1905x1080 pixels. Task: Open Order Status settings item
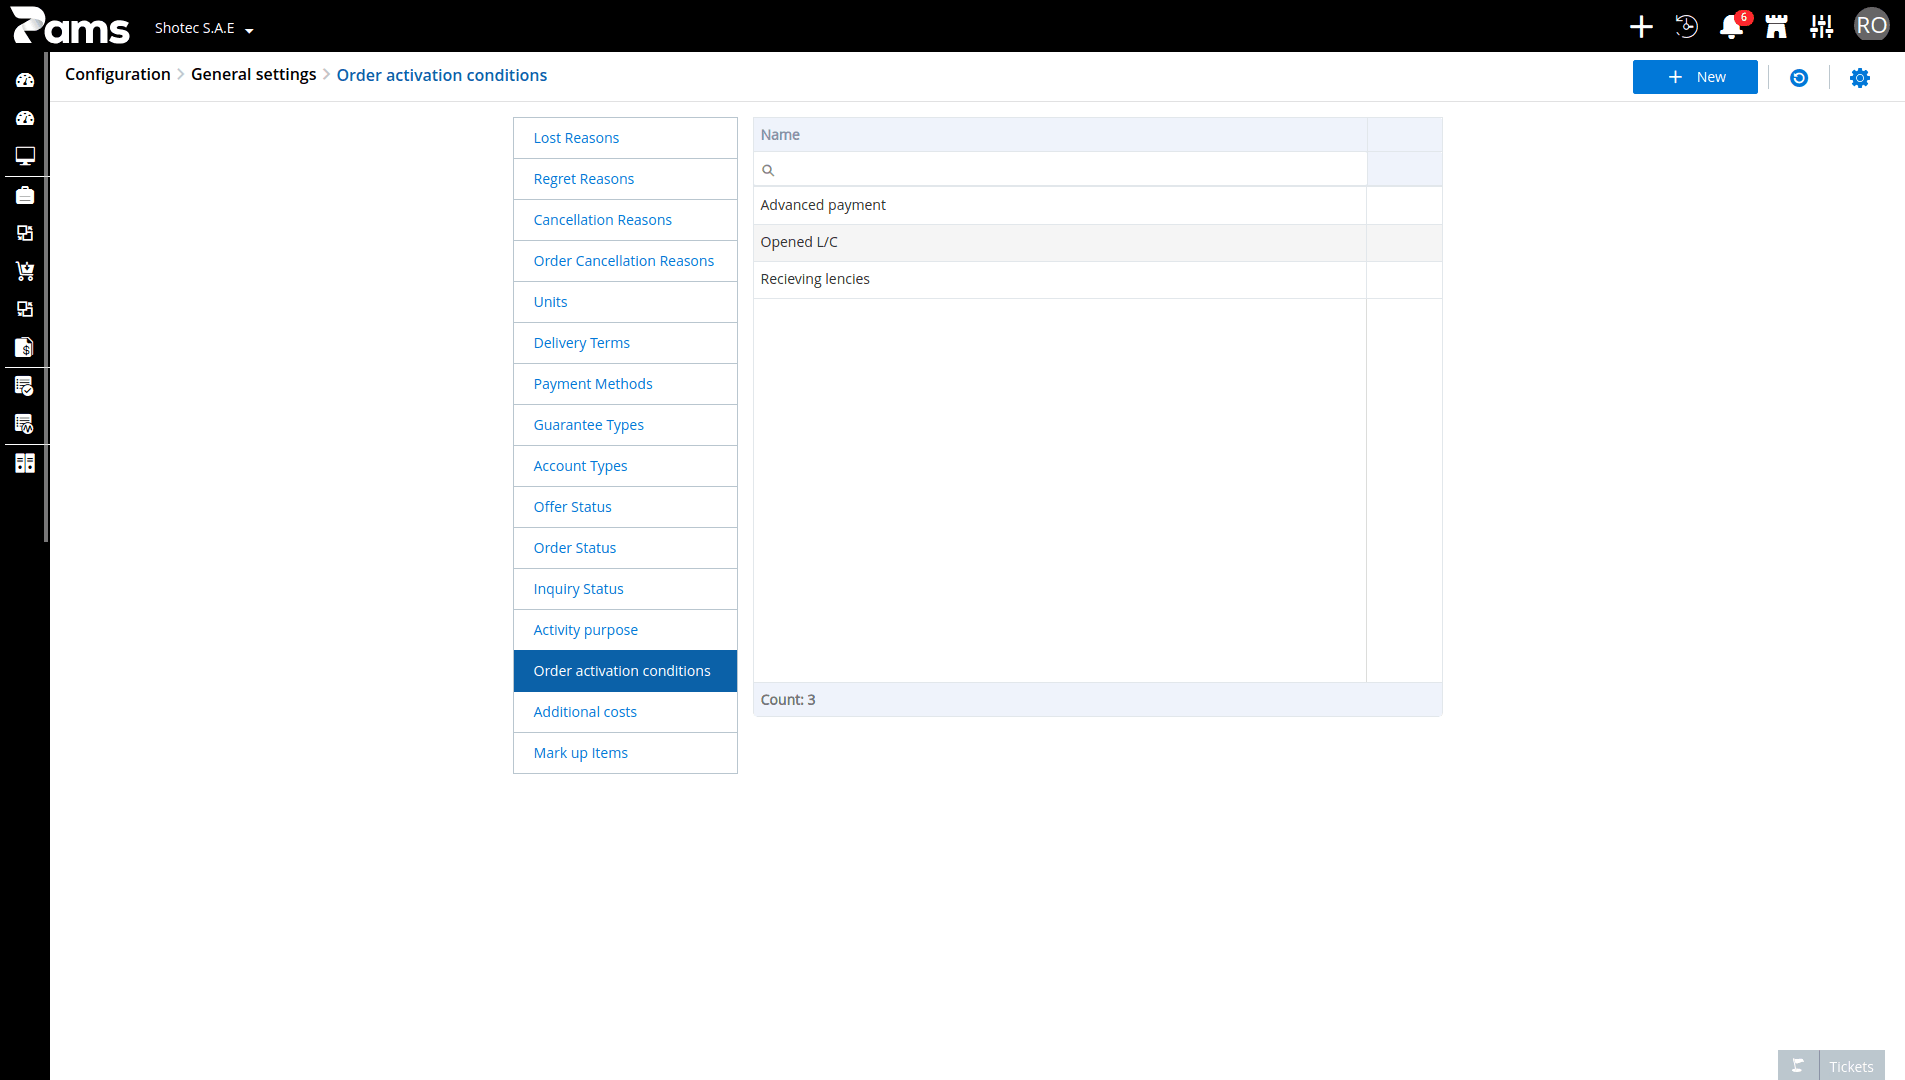[625, 548]
